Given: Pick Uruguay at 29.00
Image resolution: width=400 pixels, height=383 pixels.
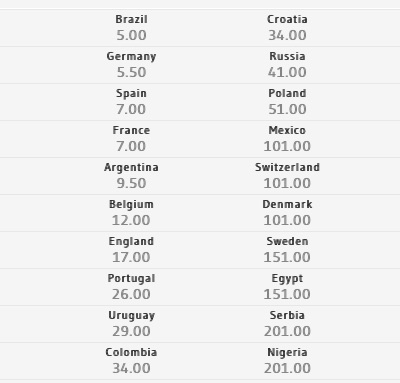Looking at the screenshot, I should (131, 324).
